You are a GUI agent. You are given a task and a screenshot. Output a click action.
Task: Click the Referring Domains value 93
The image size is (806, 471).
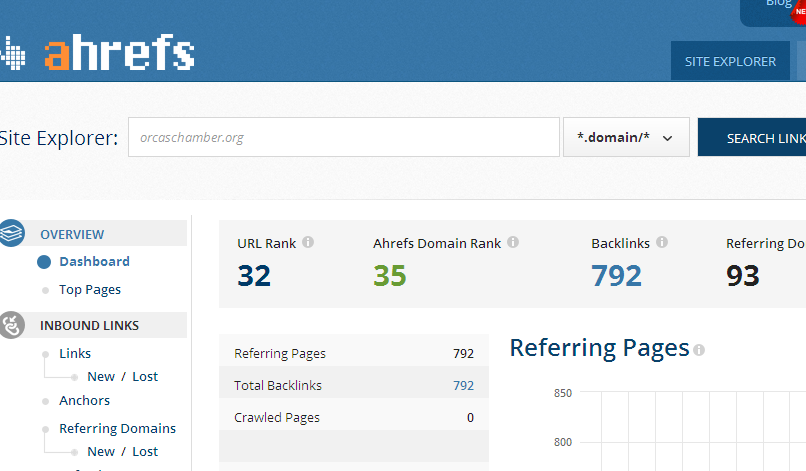pyautogui.click(x=742, y=276)
